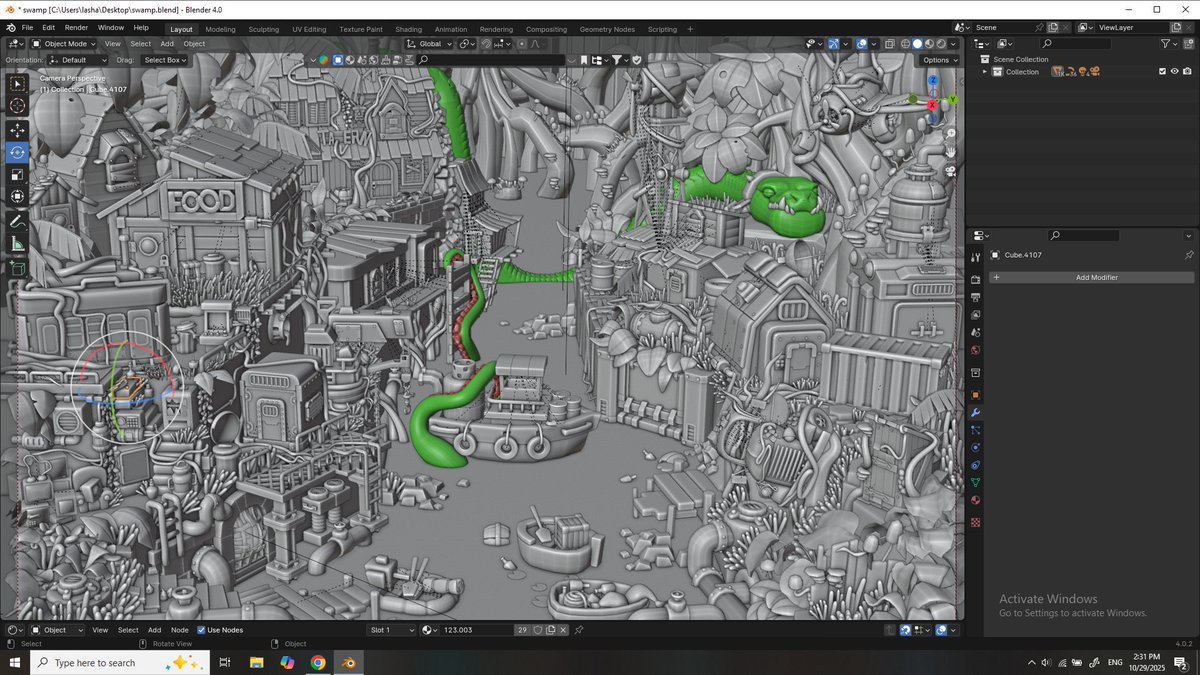Switch to the UV Editing workspace tab
The image size is (1200, 675).
click(x=309, y=29)
